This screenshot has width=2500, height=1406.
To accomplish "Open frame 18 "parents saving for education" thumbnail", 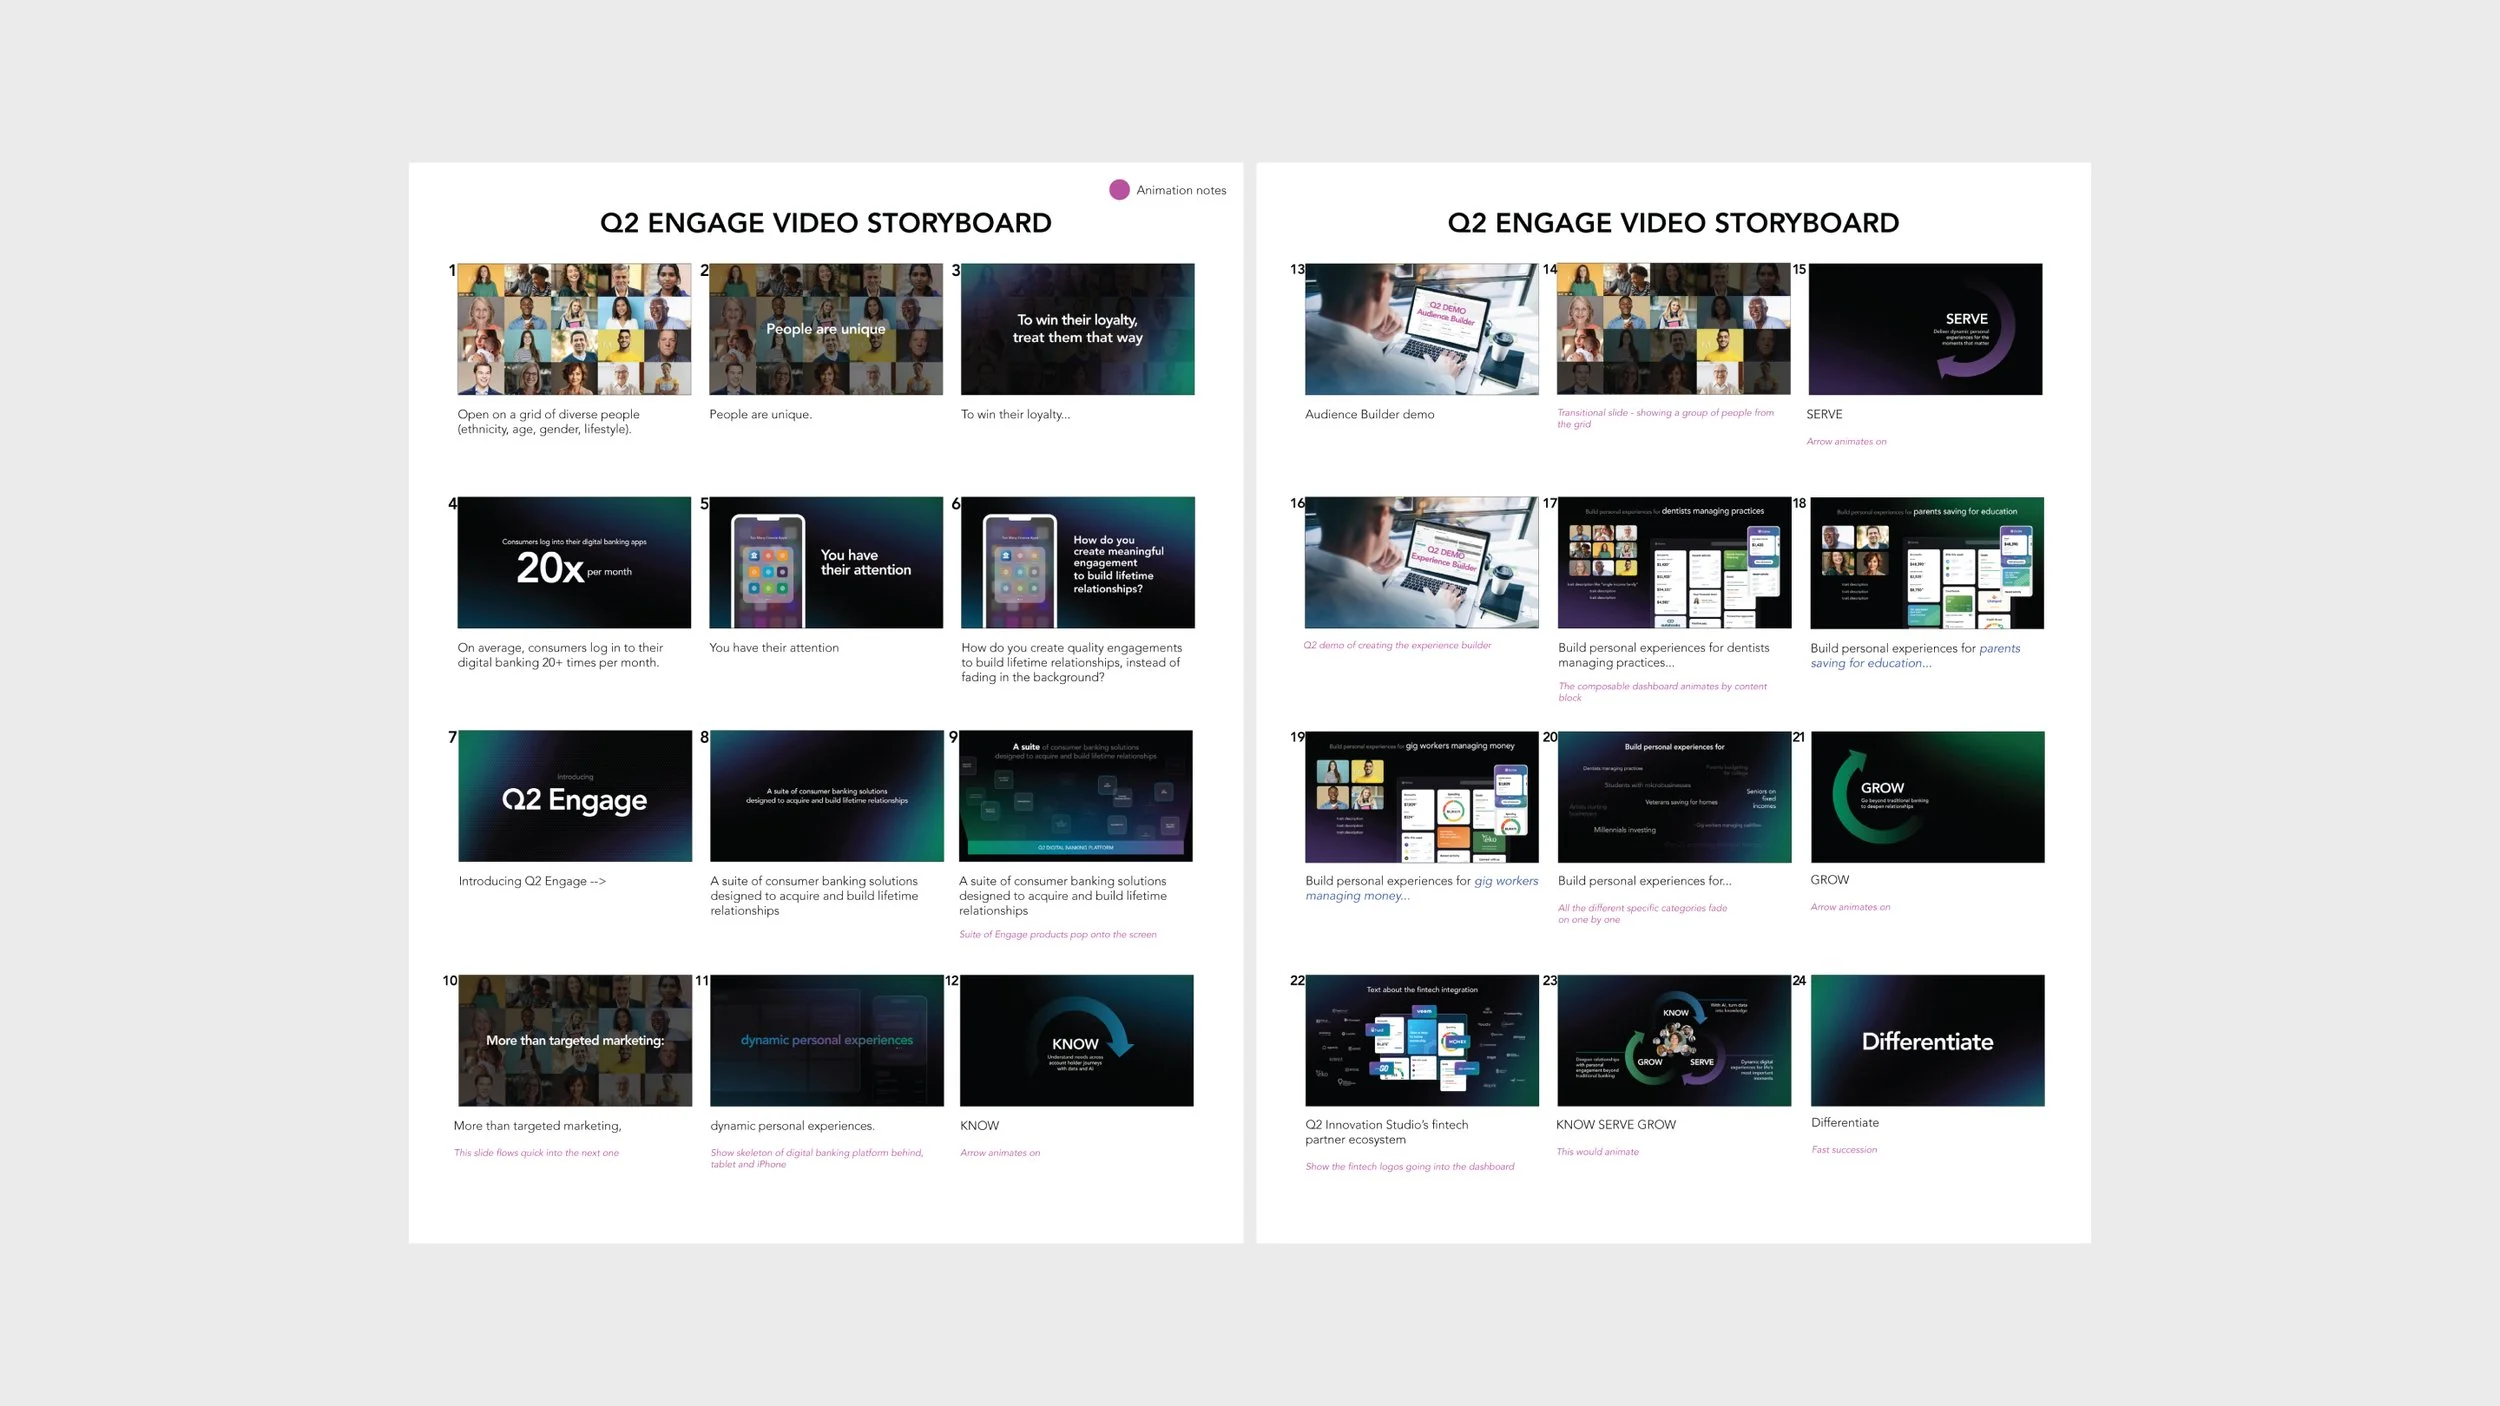I will [1927, 563].
